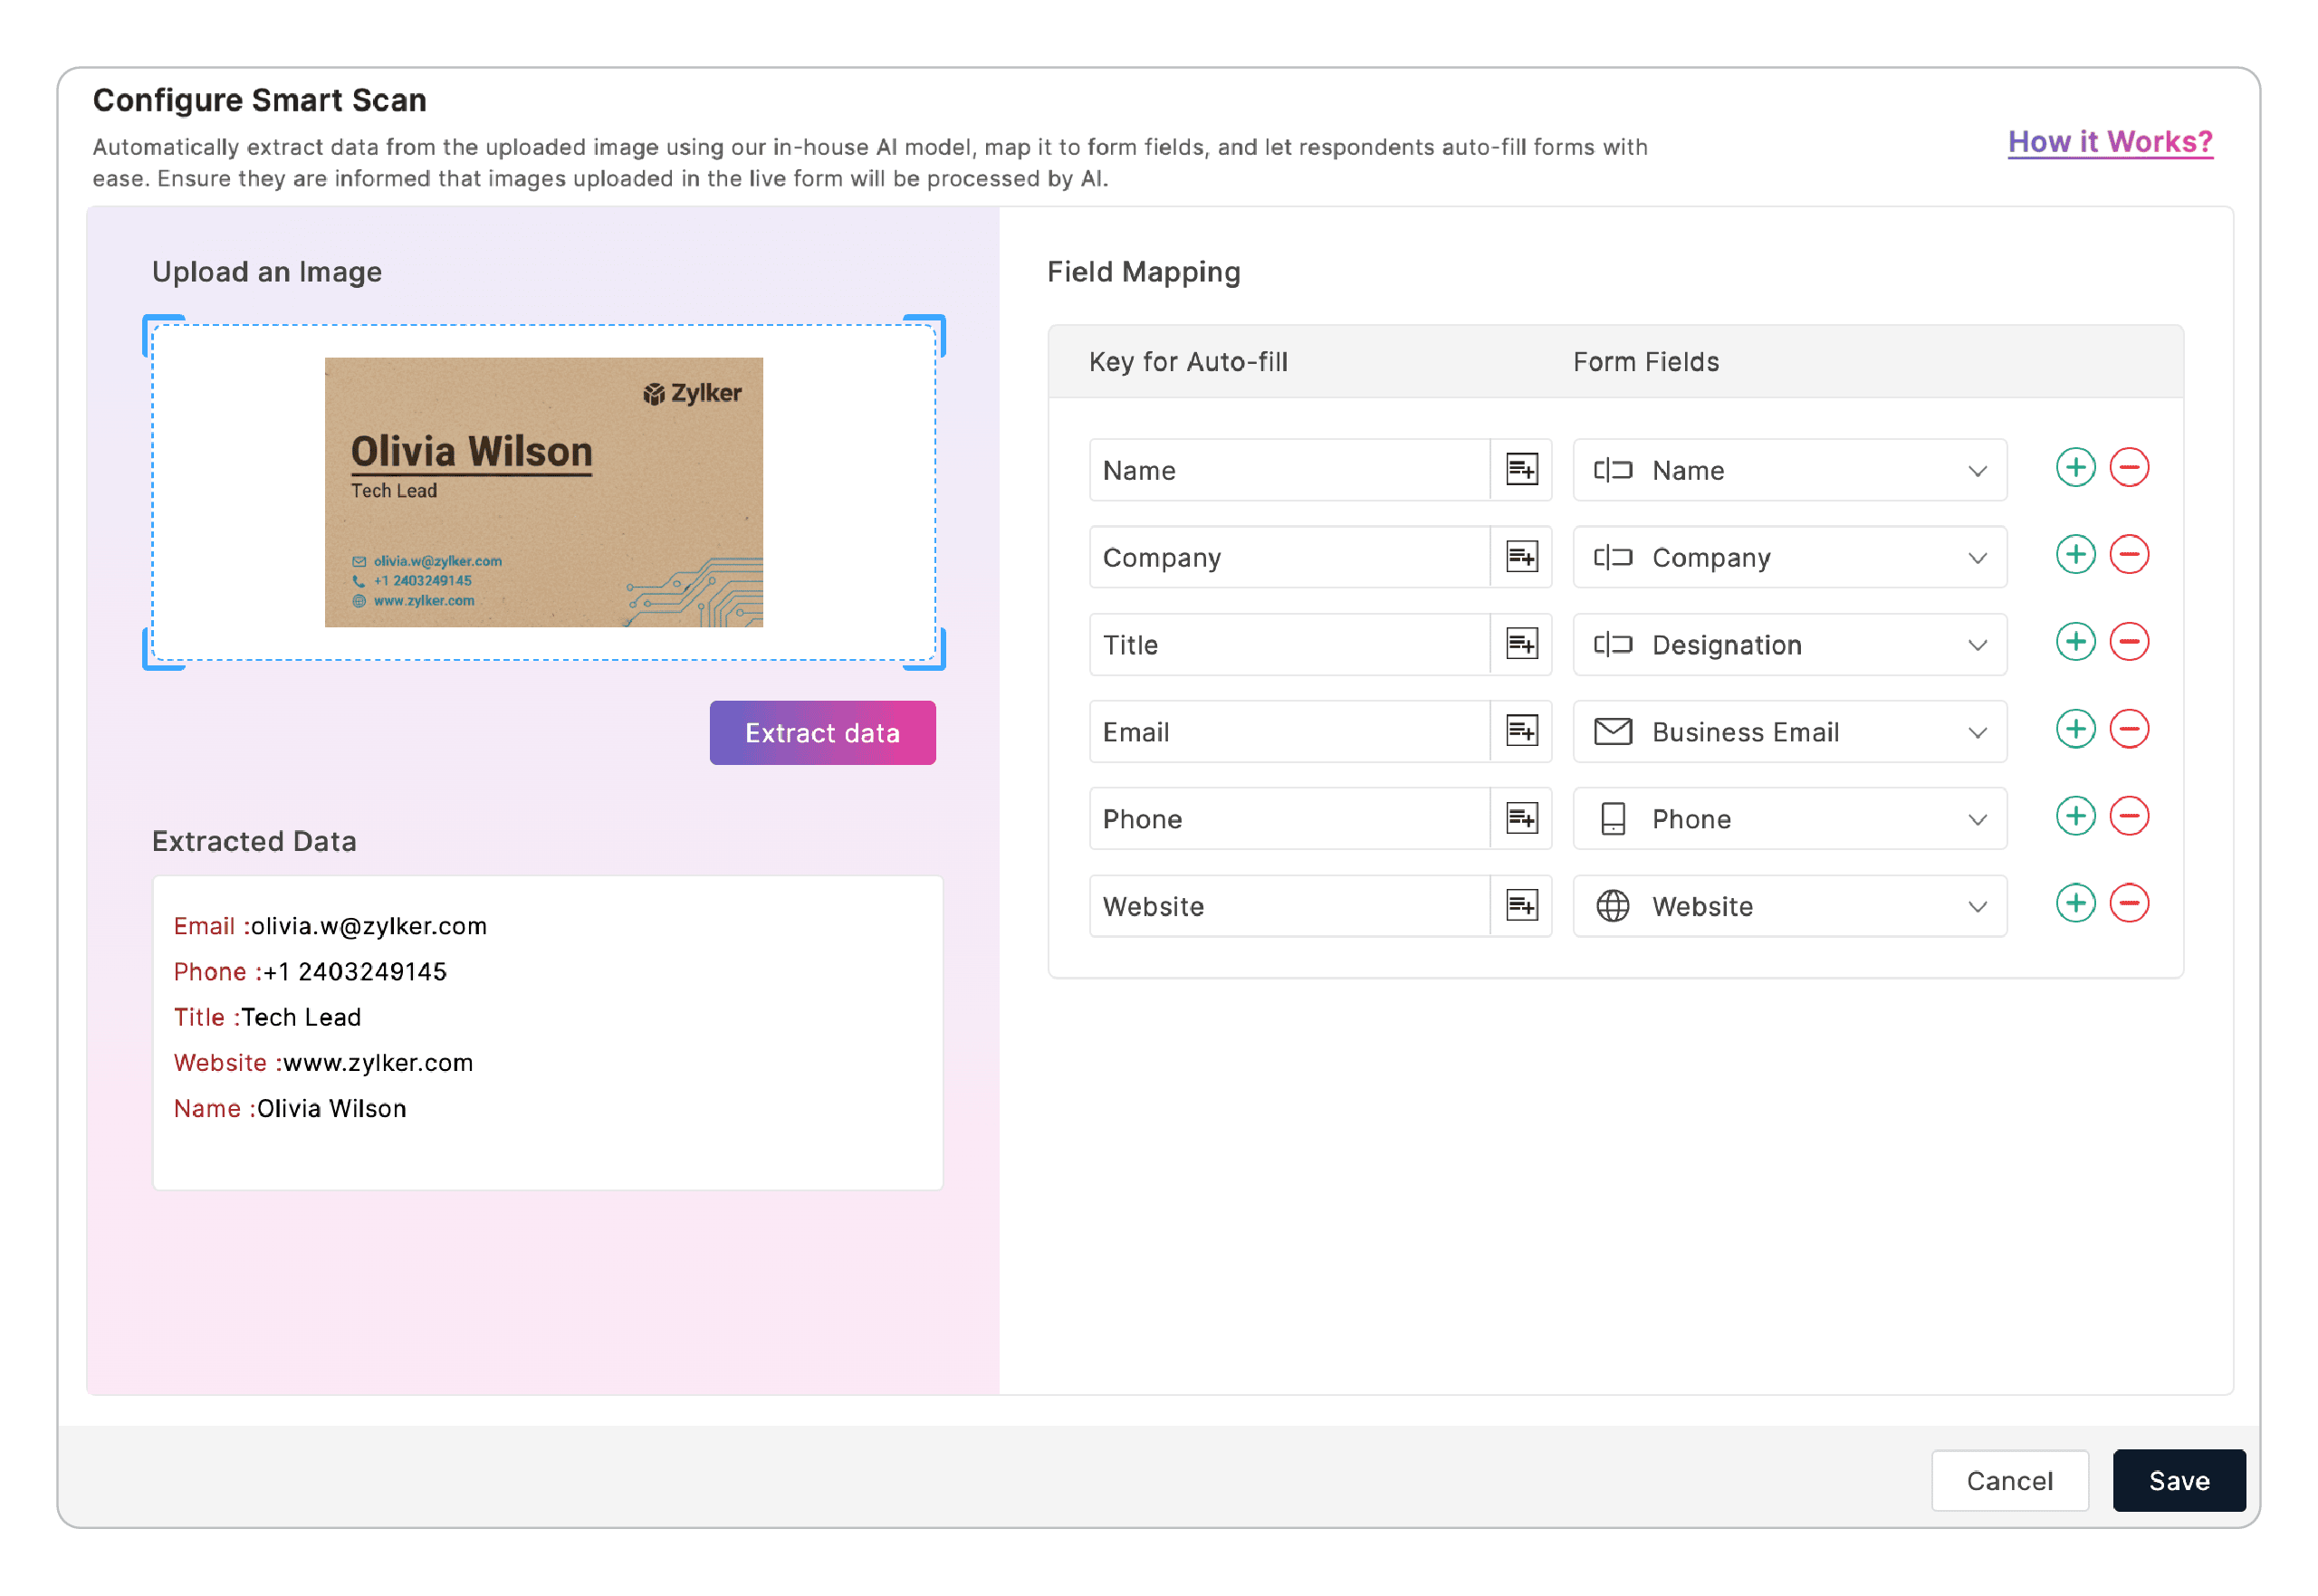2318x1596 pixels.
Task: Delete the Email mapping row
Action: [2129, 729]
